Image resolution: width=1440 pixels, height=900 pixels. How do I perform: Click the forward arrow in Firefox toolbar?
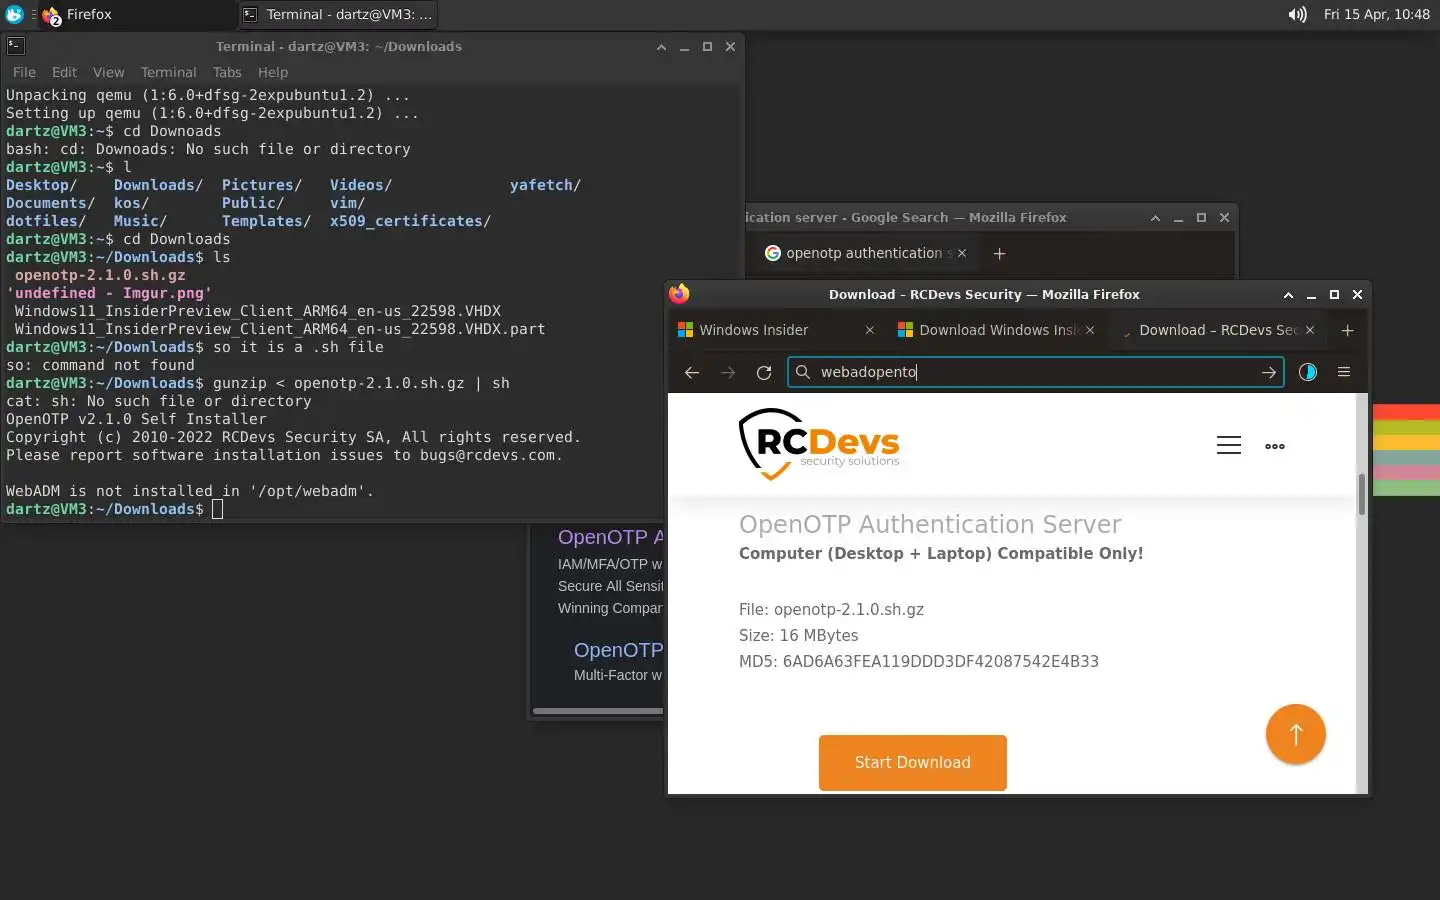point(728,372)
